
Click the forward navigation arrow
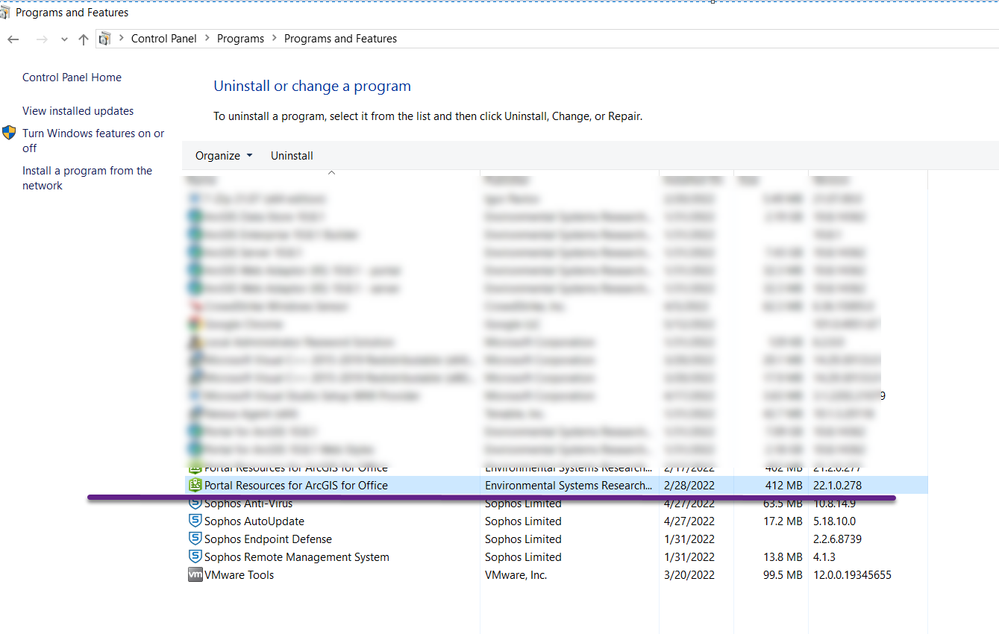coord(41,40)
